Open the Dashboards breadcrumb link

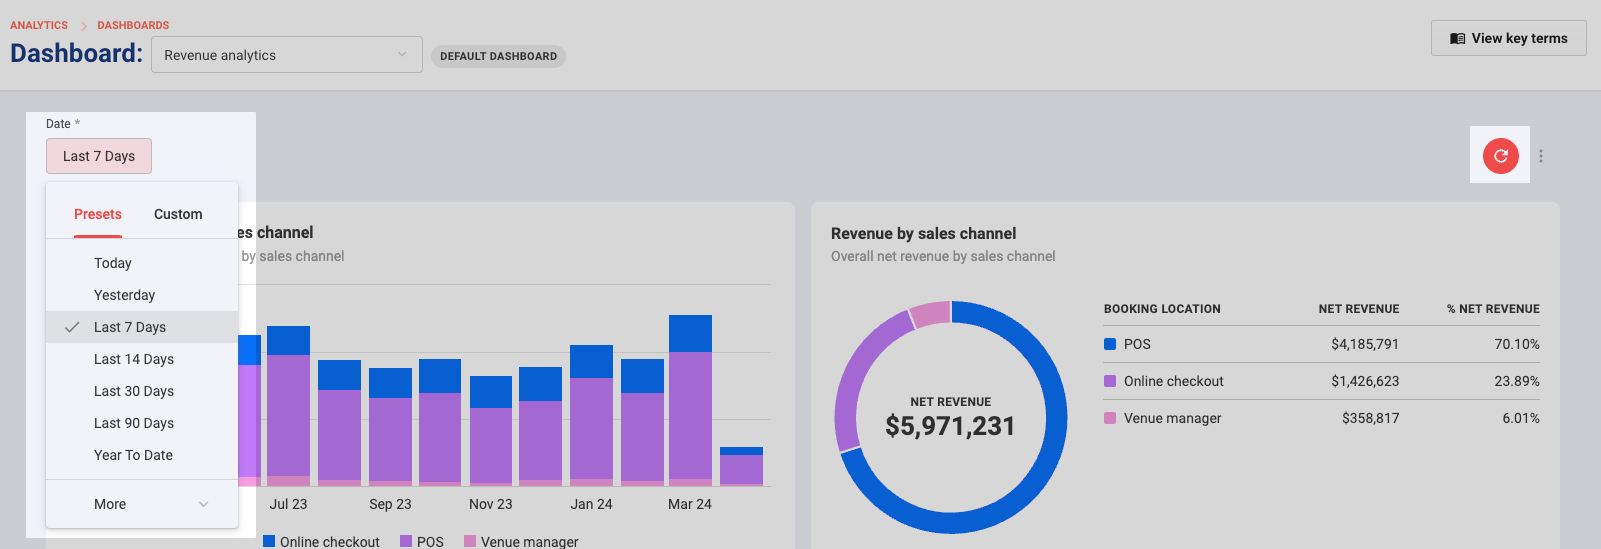click(133, 25)
